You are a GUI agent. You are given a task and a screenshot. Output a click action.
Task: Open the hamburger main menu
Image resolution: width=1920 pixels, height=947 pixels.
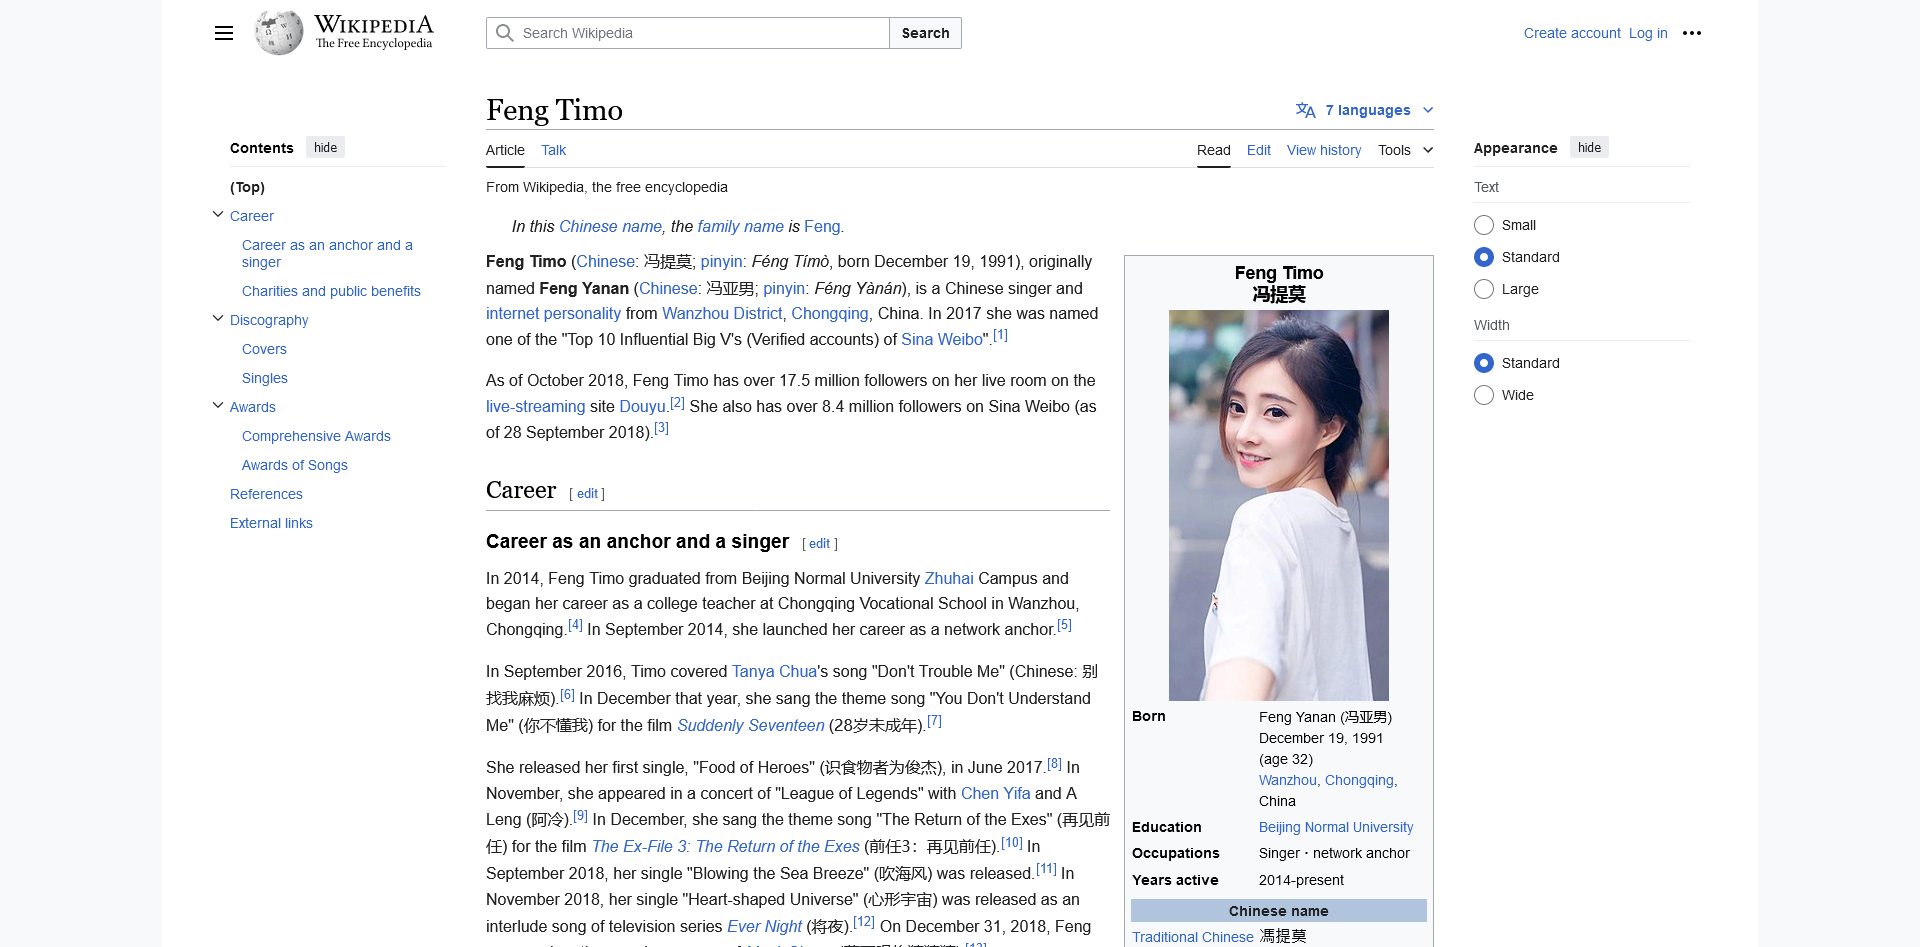[x=224, y=33]
